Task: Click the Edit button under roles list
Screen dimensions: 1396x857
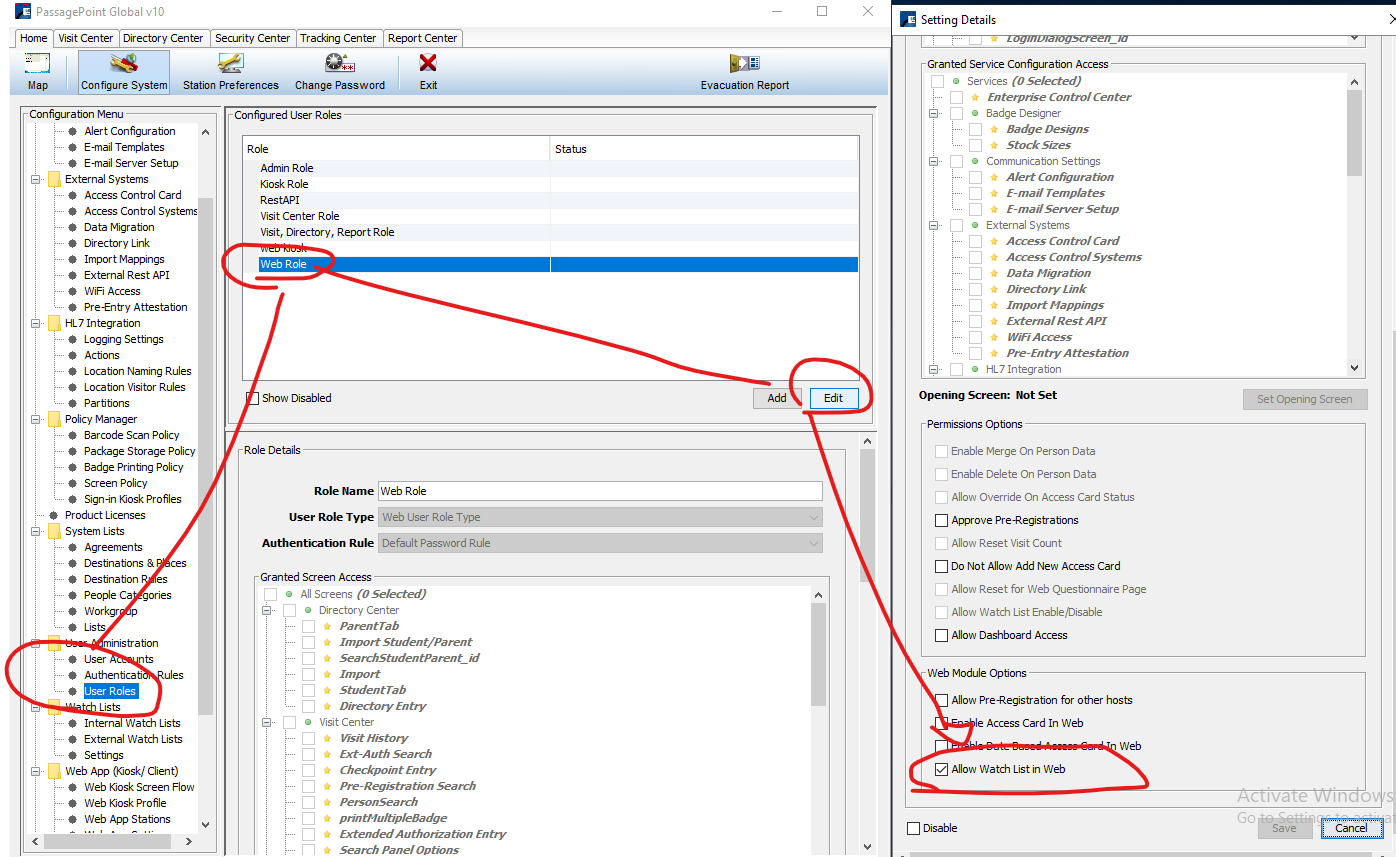Action: 833,398
